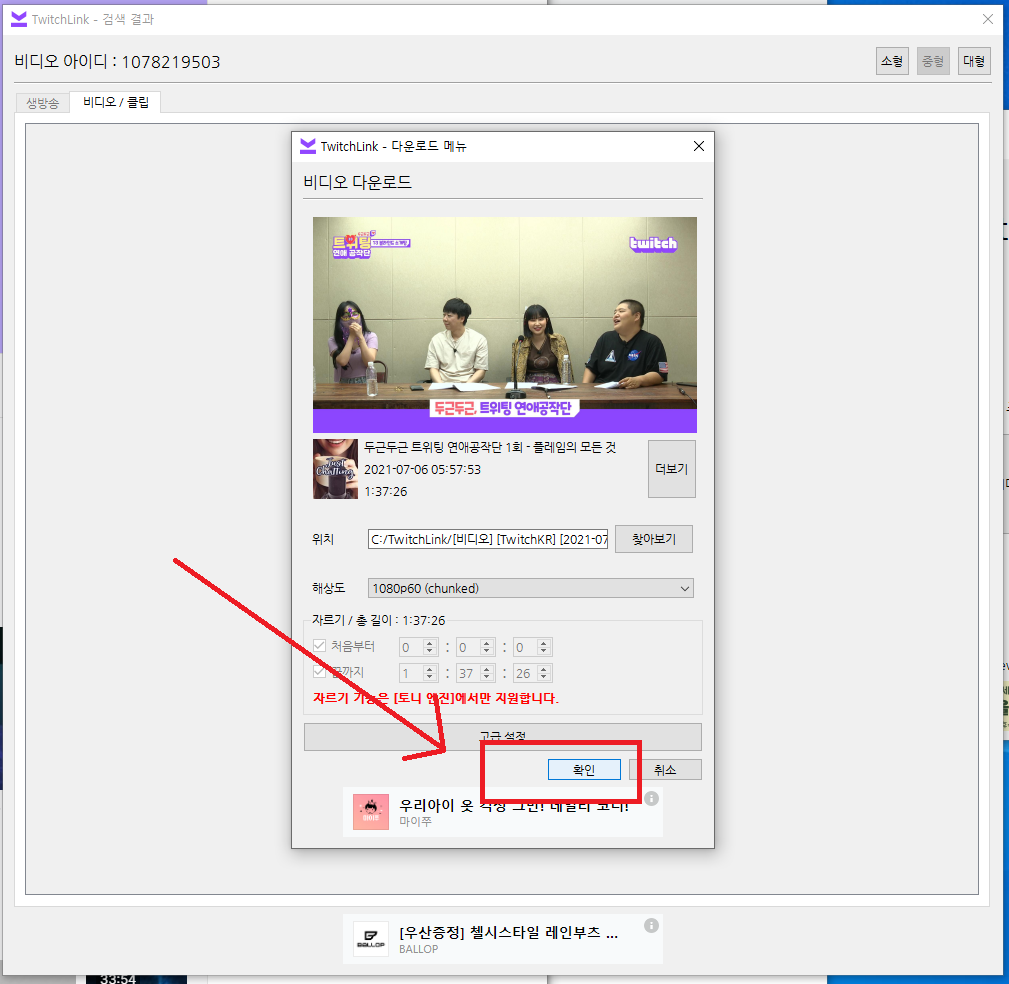Click the 비디오 다운로드 heading

click(x=357, y=182)
